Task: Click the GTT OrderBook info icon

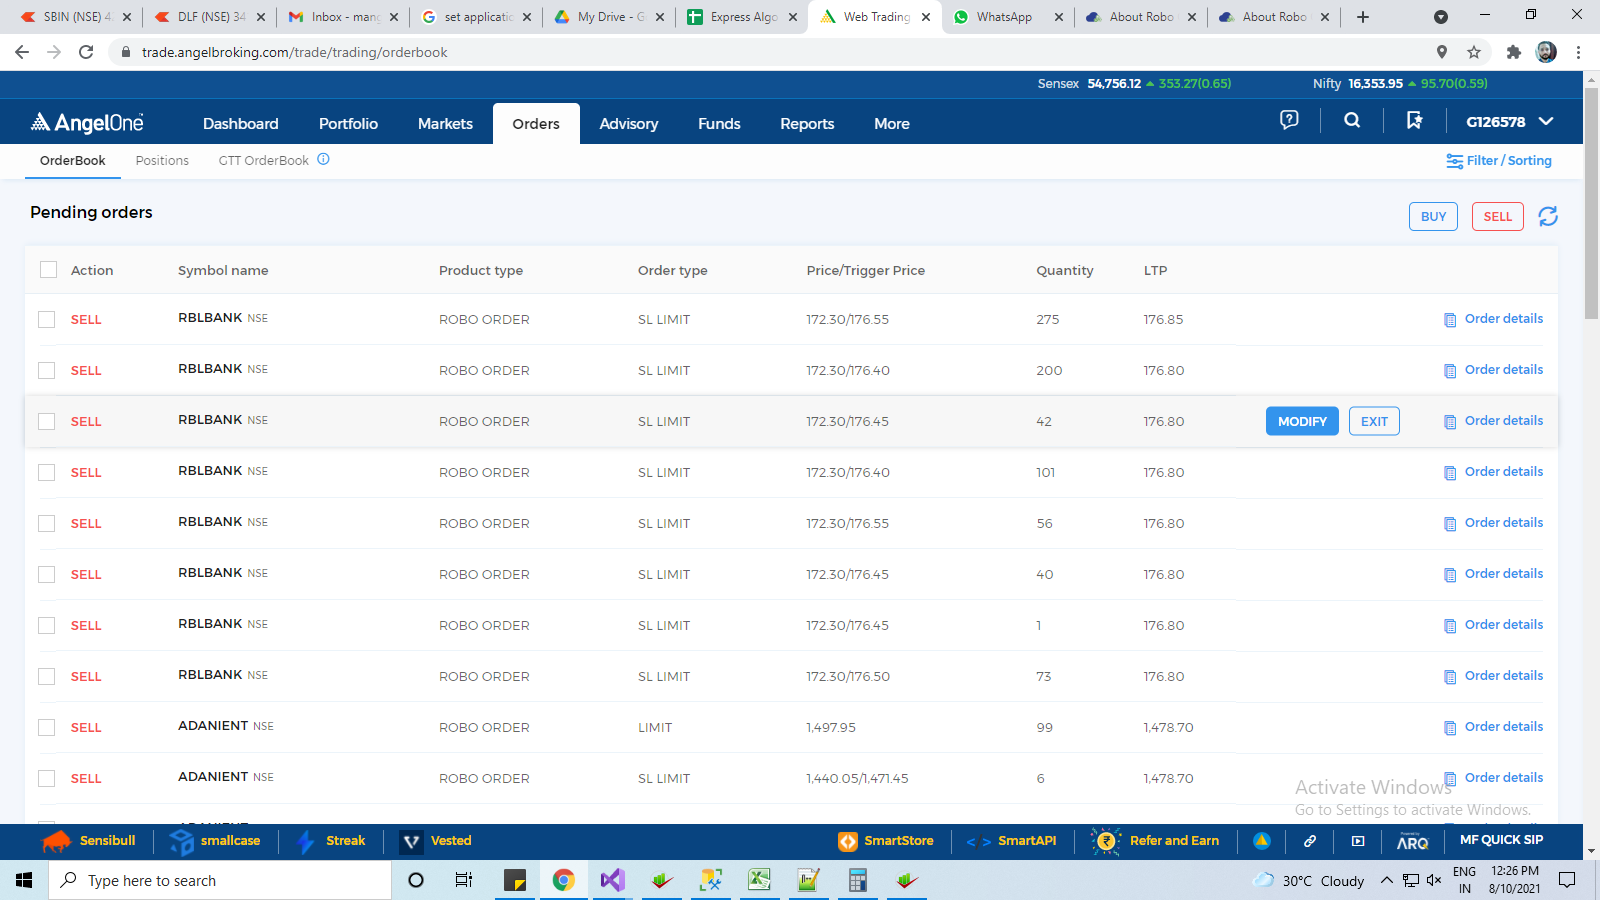Action: coord(323,159)
